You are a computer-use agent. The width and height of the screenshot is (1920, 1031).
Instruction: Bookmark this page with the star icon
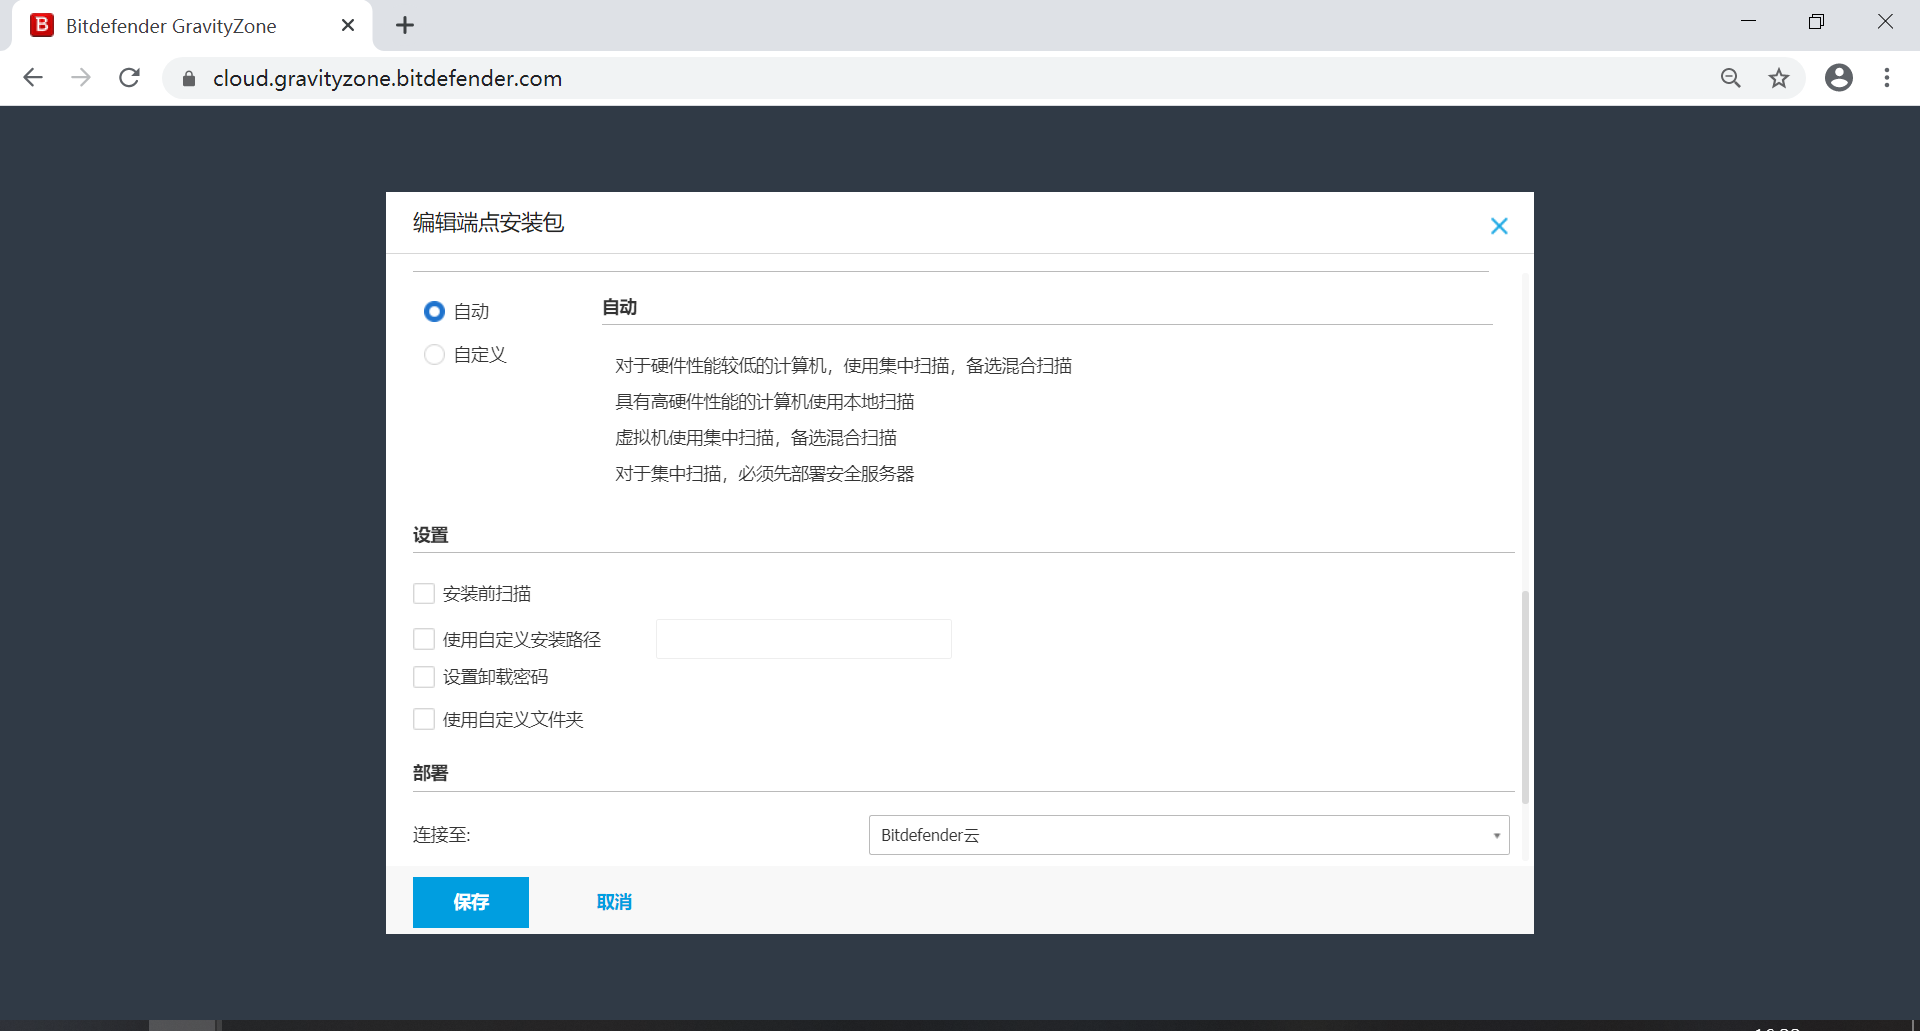[x=1778, y=78]
